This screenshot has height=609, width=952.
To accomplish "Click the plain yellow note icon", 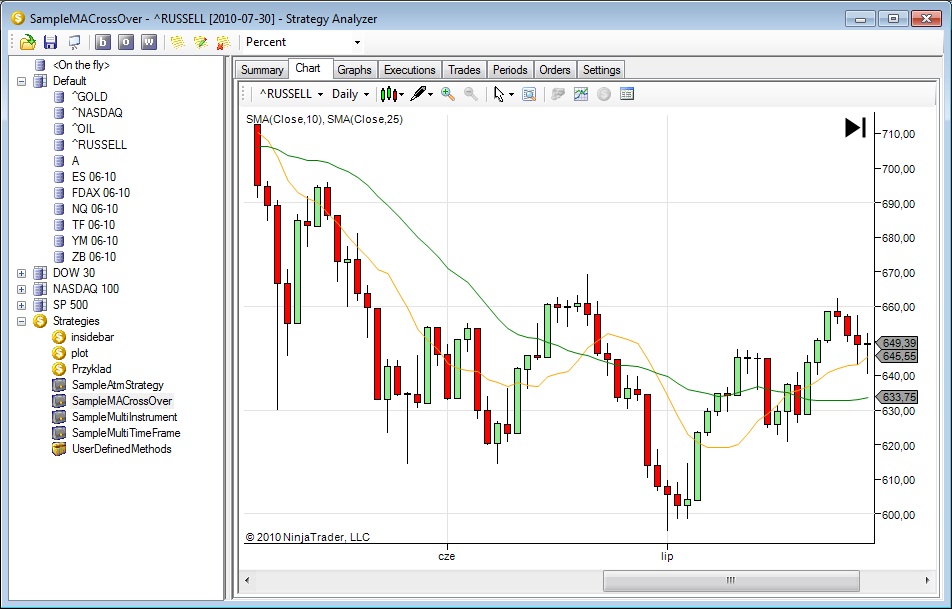I will tap(177, 42).
